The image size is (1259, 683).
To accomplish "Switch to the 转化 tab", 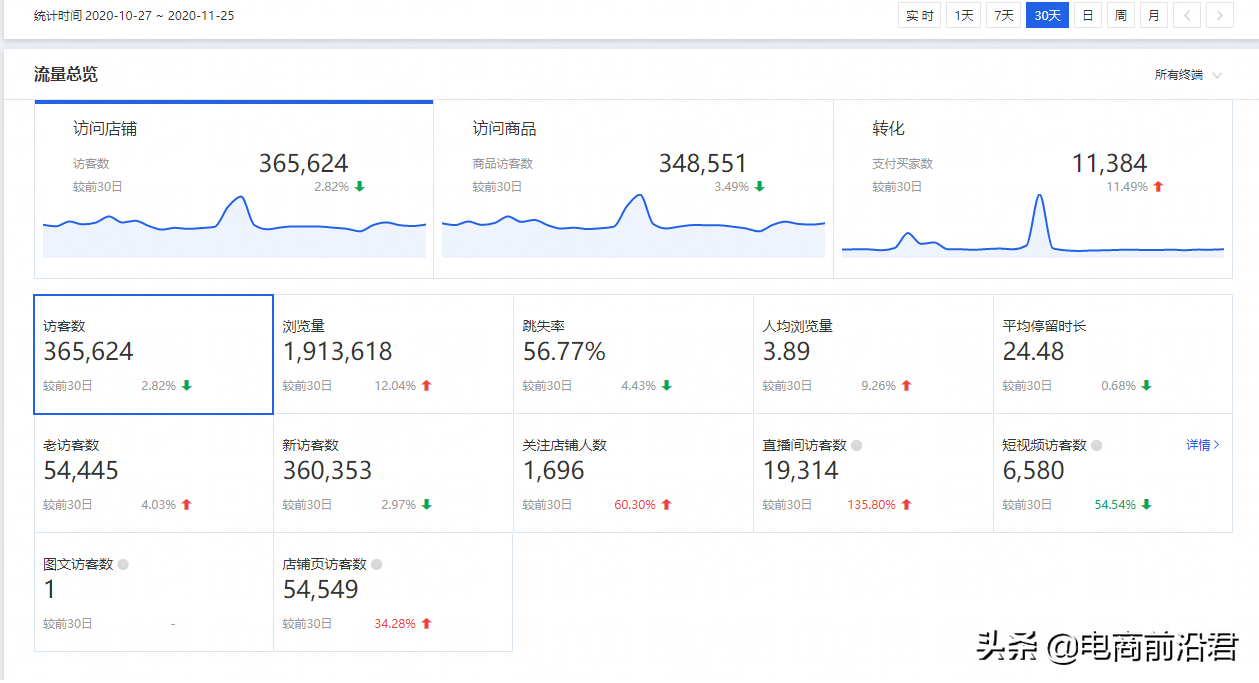I will click(x=1032, y=190).
